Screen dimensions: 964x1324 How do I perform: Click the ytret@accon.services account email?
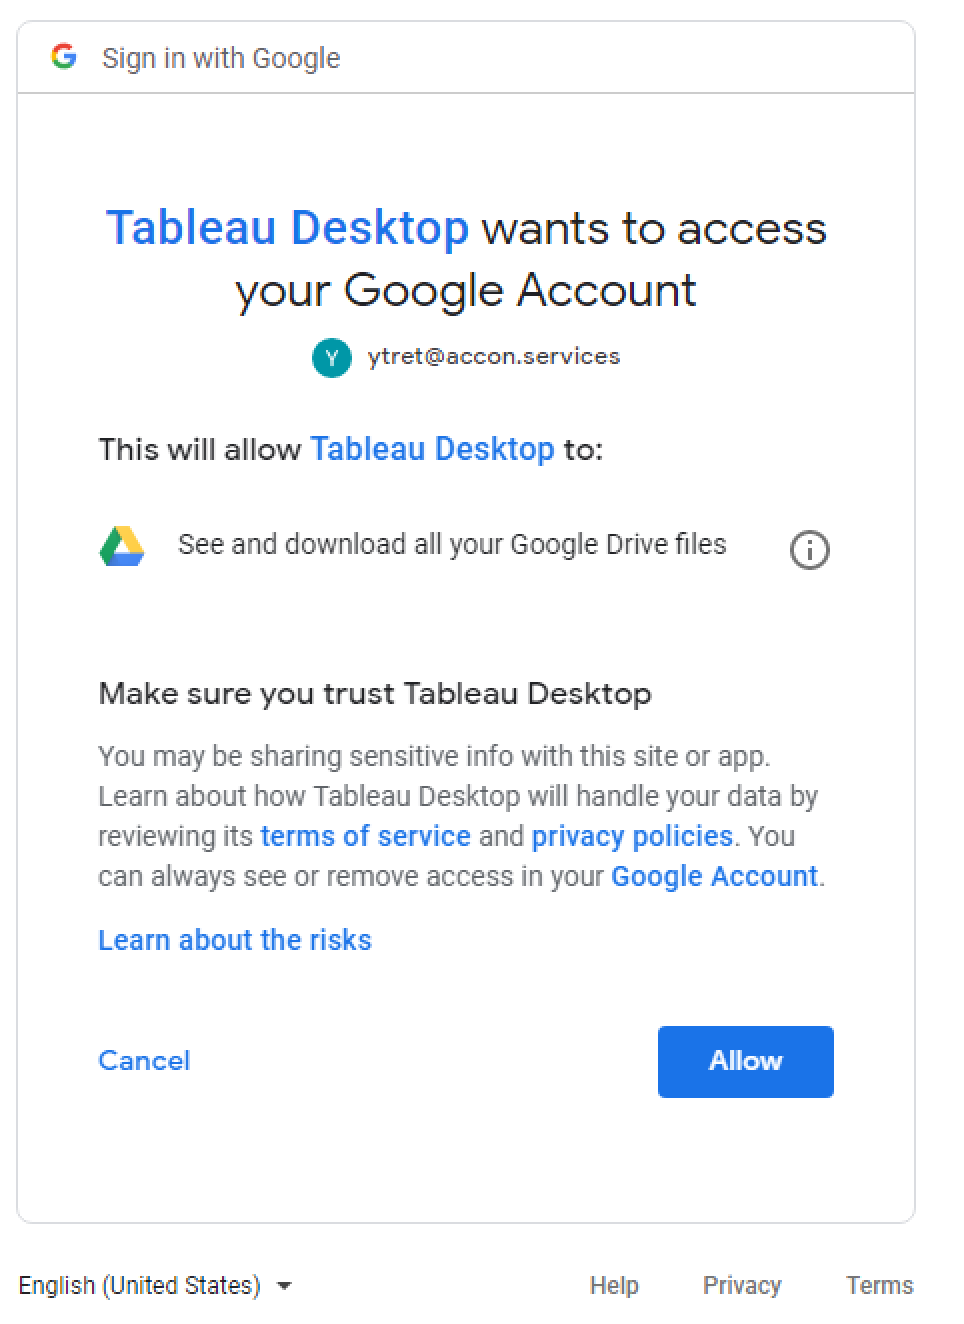[494, 357]
